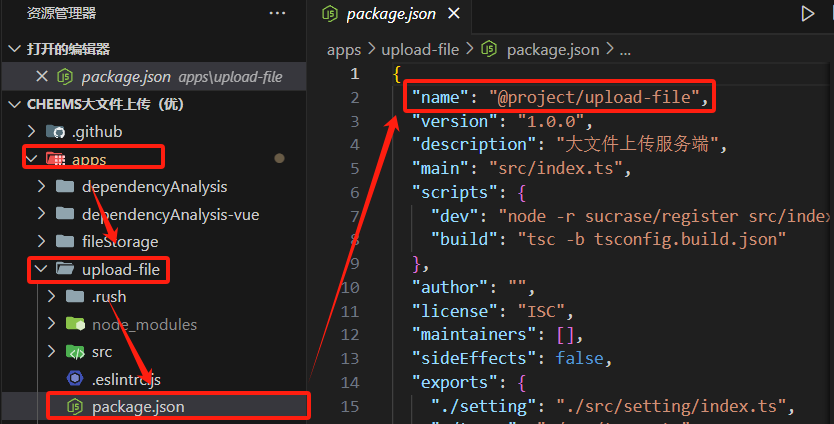Viewport: 834px width, 424px height.
Task: Close the package.json editor tab
Action: 454,13
